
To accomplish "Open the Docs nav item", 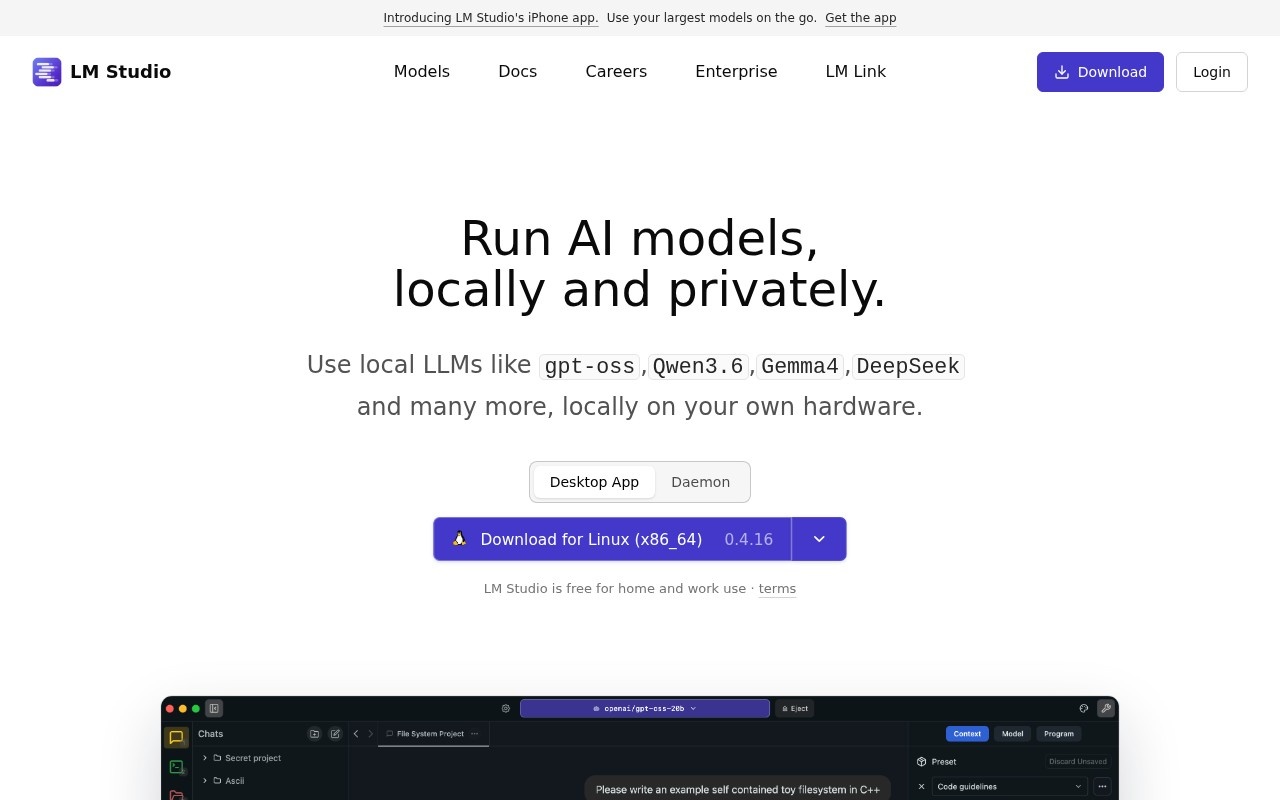I will coord(518,72).
